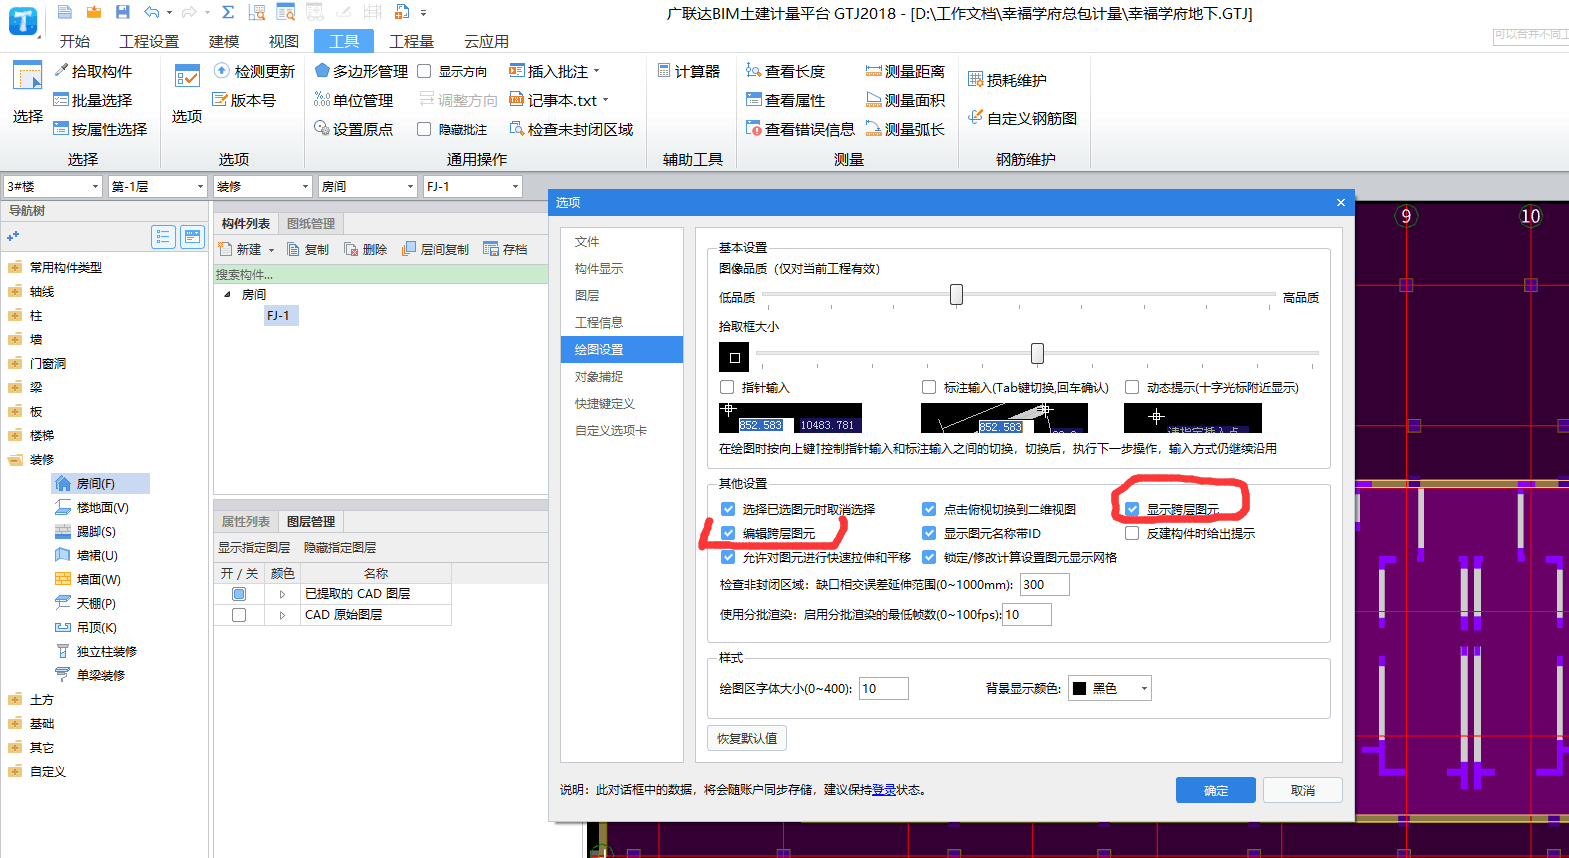This screenshot has width=1569, height=858.
Task: Open 单位管理 unit management
Action: [x=354, y=100]
